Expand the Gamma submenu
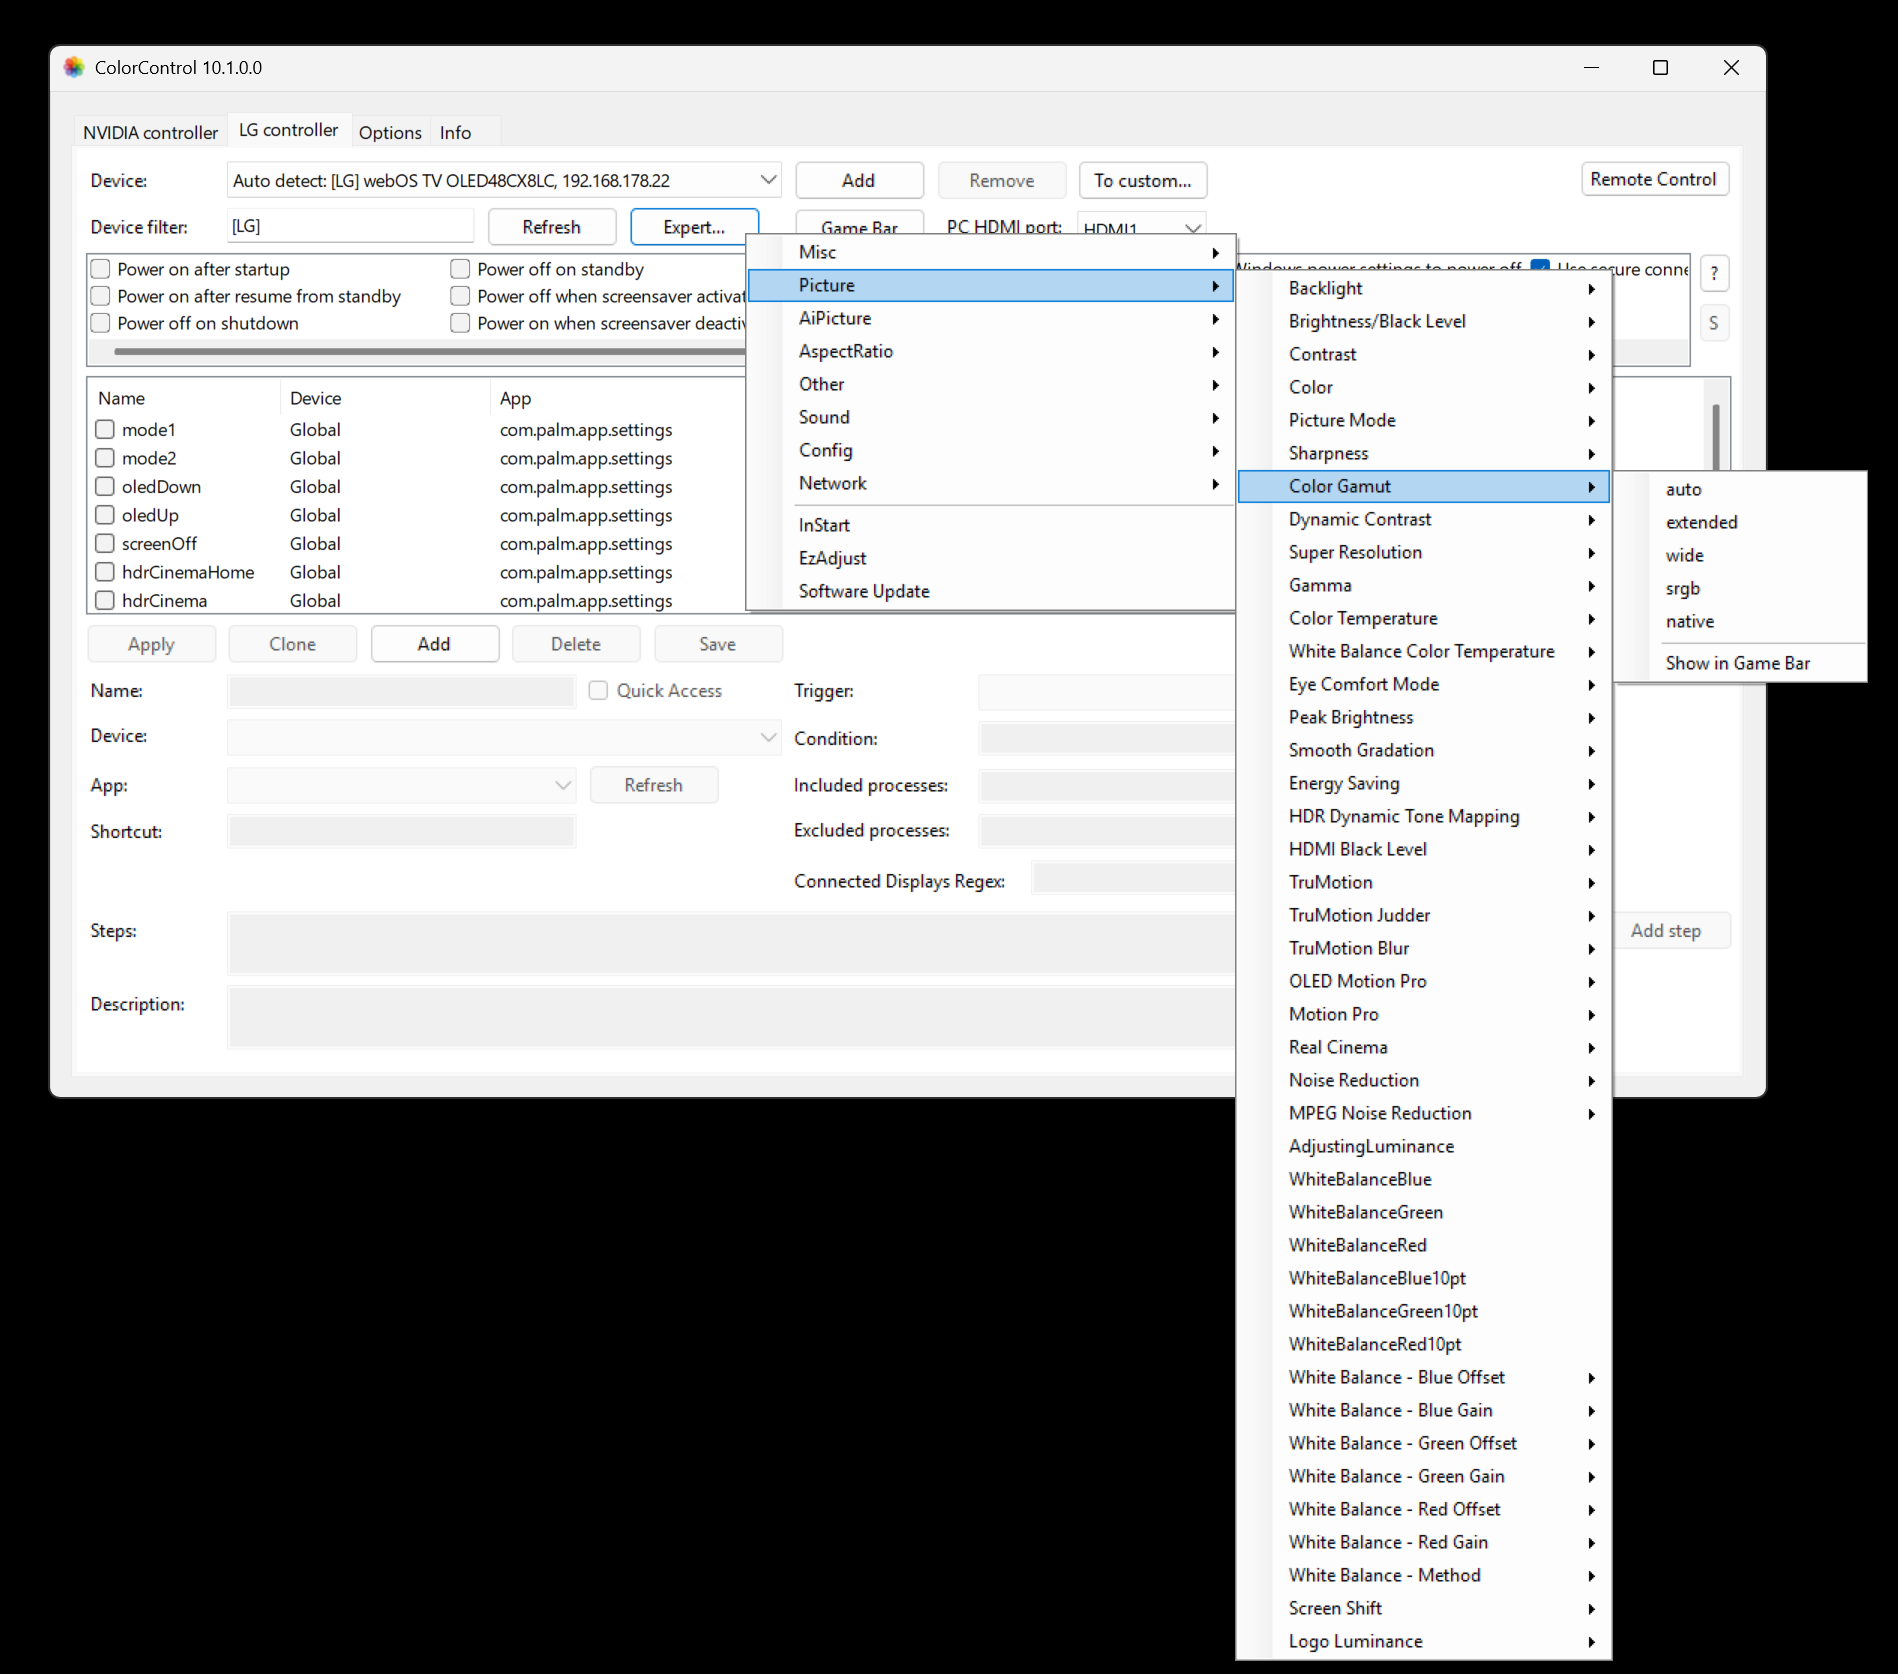Image resolution: width=1898 pixels, height=1674 pixels. point(1424,585)
